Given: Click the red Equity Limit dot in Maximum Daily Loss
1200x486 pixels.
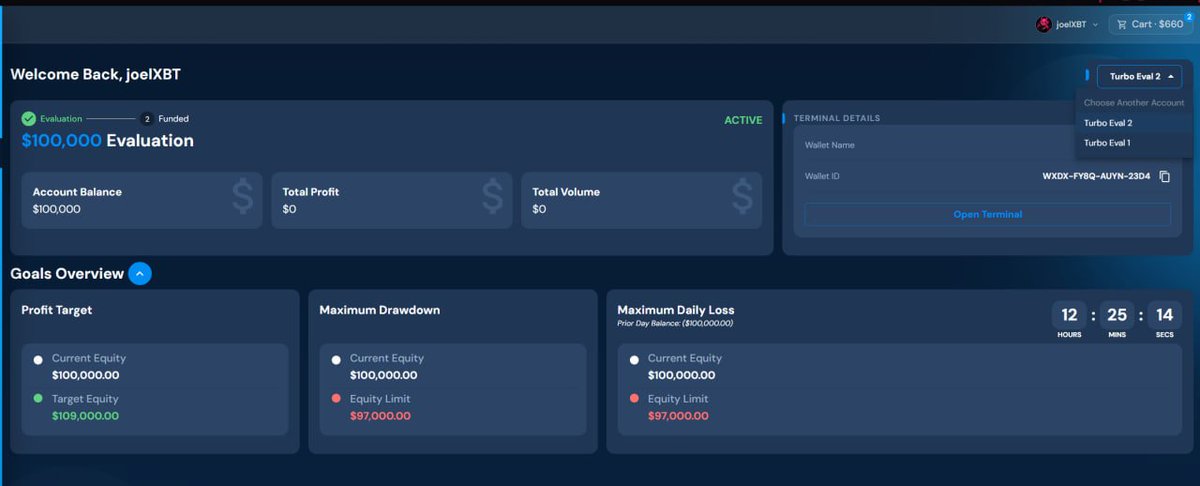Looking at the screenshot, I should pos(634,399).
